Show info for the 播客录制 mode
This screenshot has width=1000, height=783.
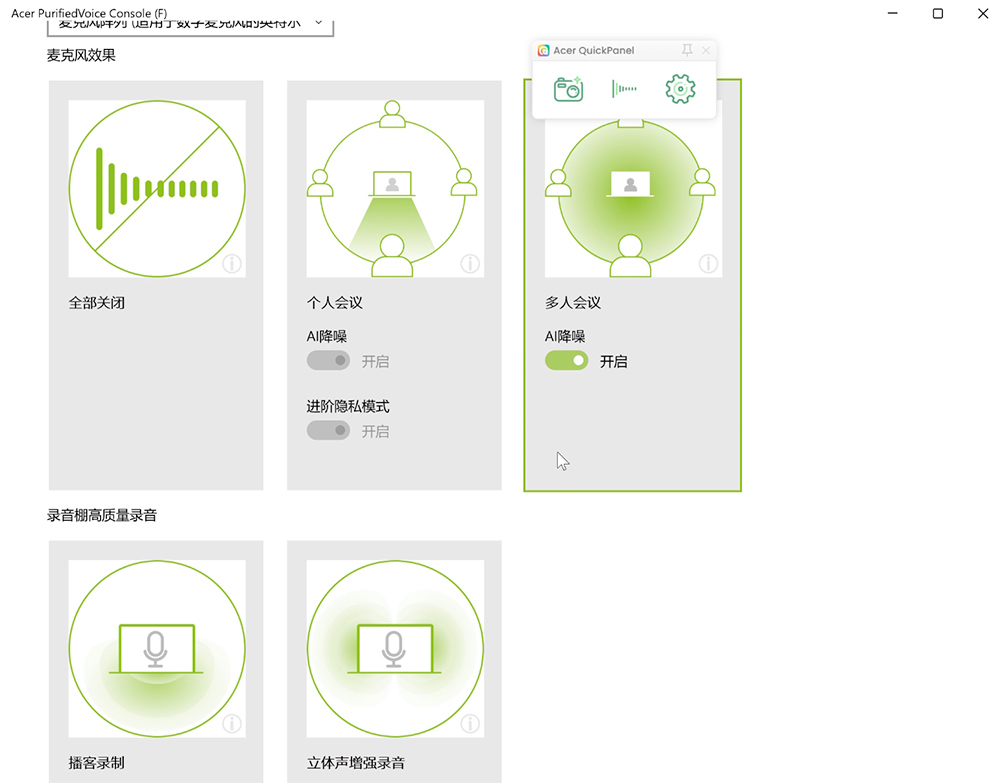click(232, 724)
